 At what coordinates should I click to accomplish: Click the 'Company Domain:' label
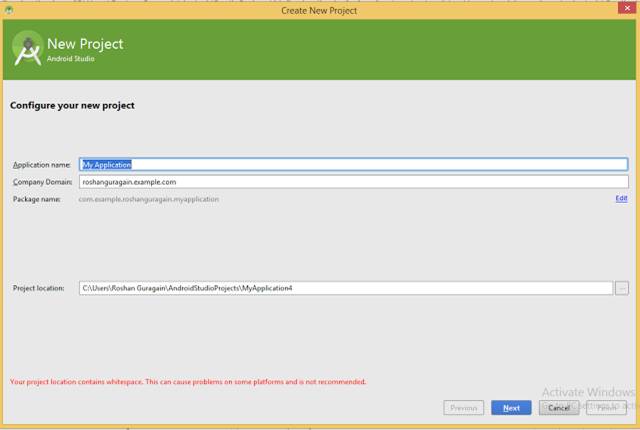(42, 182)
